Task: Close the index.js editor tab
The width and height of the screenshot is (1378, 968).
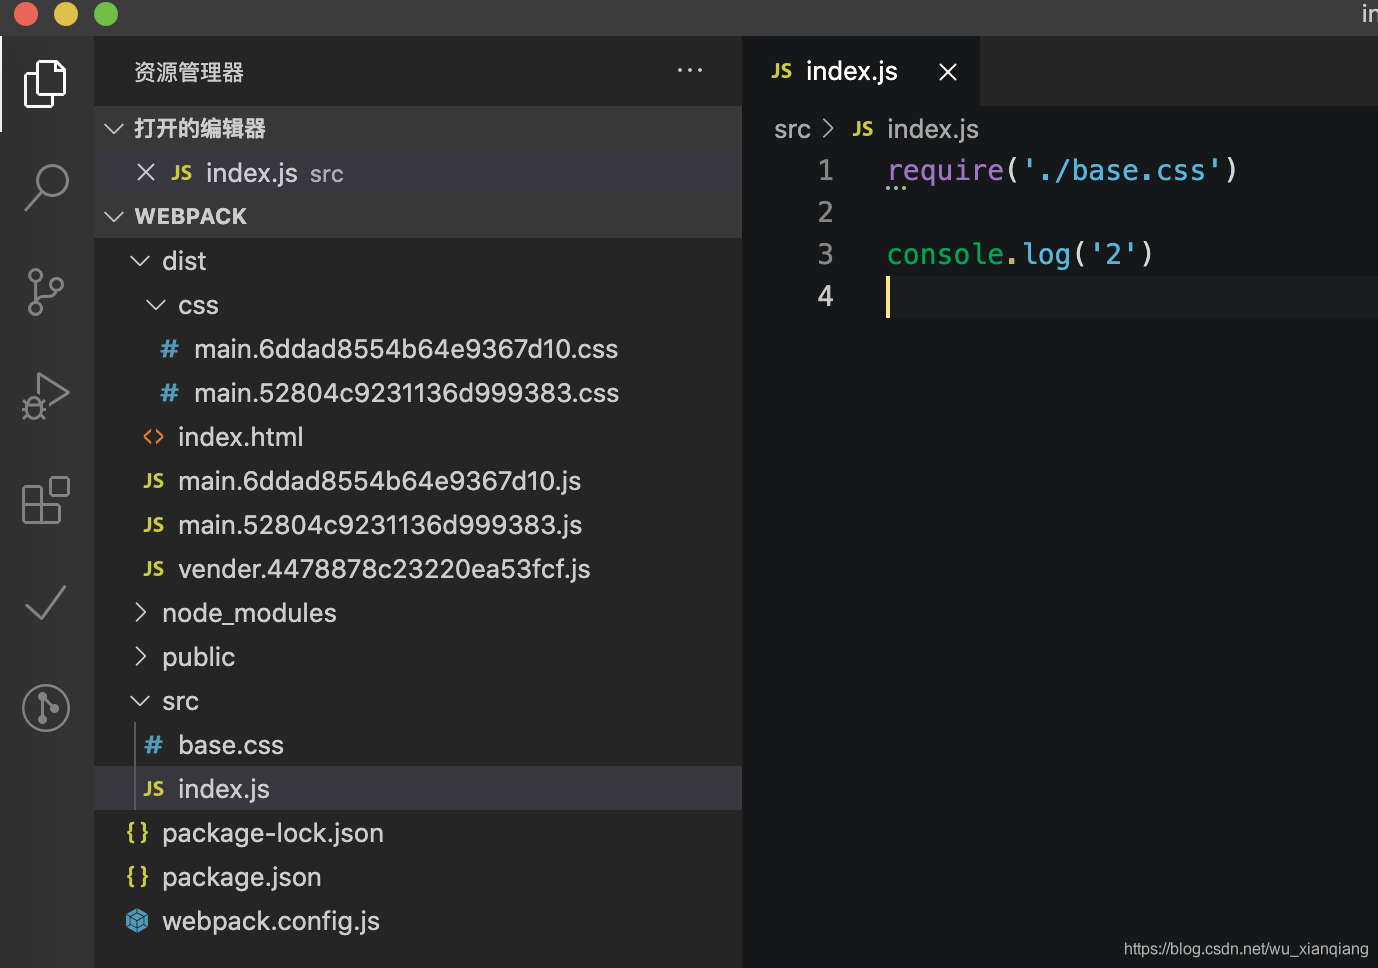Action: point(948,72)
